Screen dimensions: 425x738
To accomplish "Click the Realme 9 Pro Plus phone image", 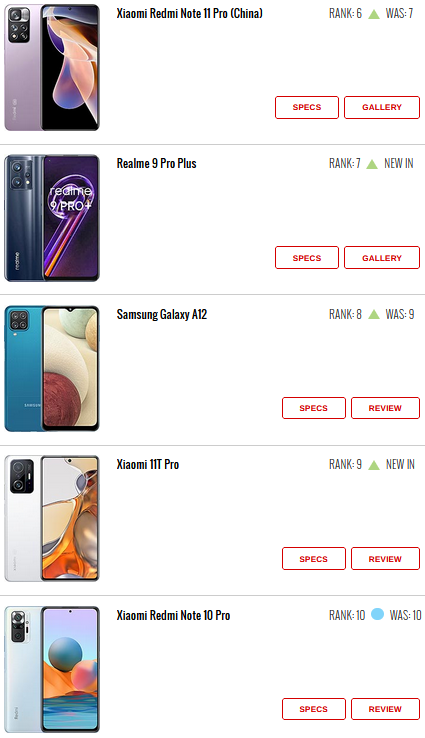I will 52,218.
